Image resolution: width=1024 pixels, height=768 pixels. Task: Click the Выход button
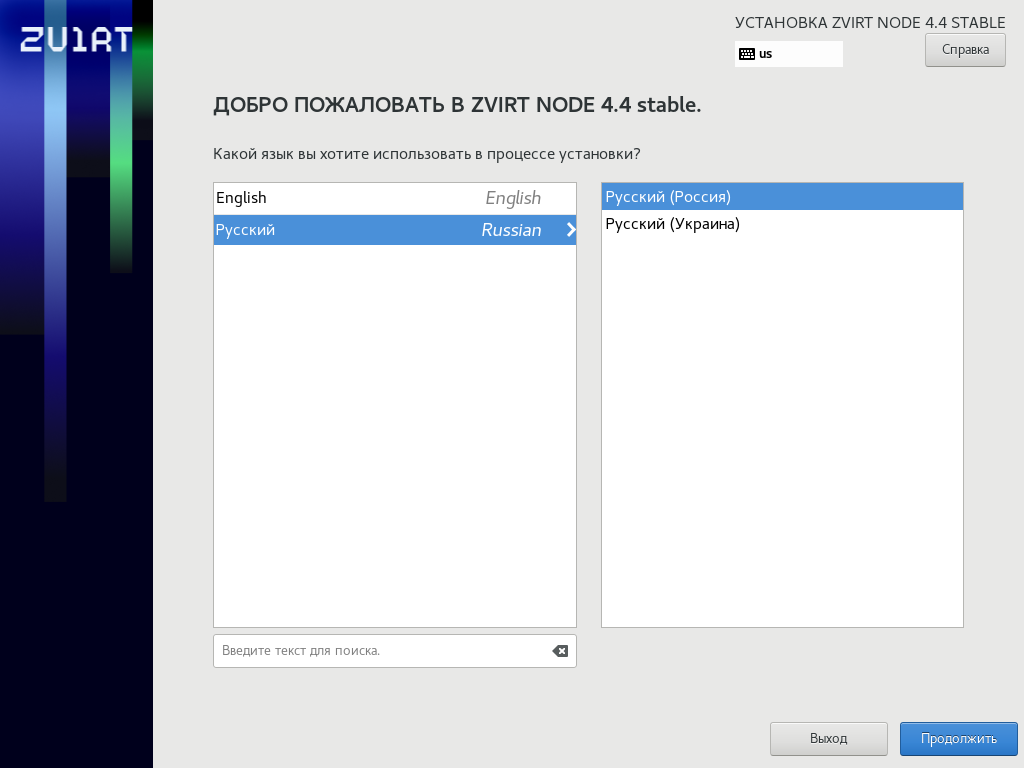pyautogui.click(x=828, y=739)
